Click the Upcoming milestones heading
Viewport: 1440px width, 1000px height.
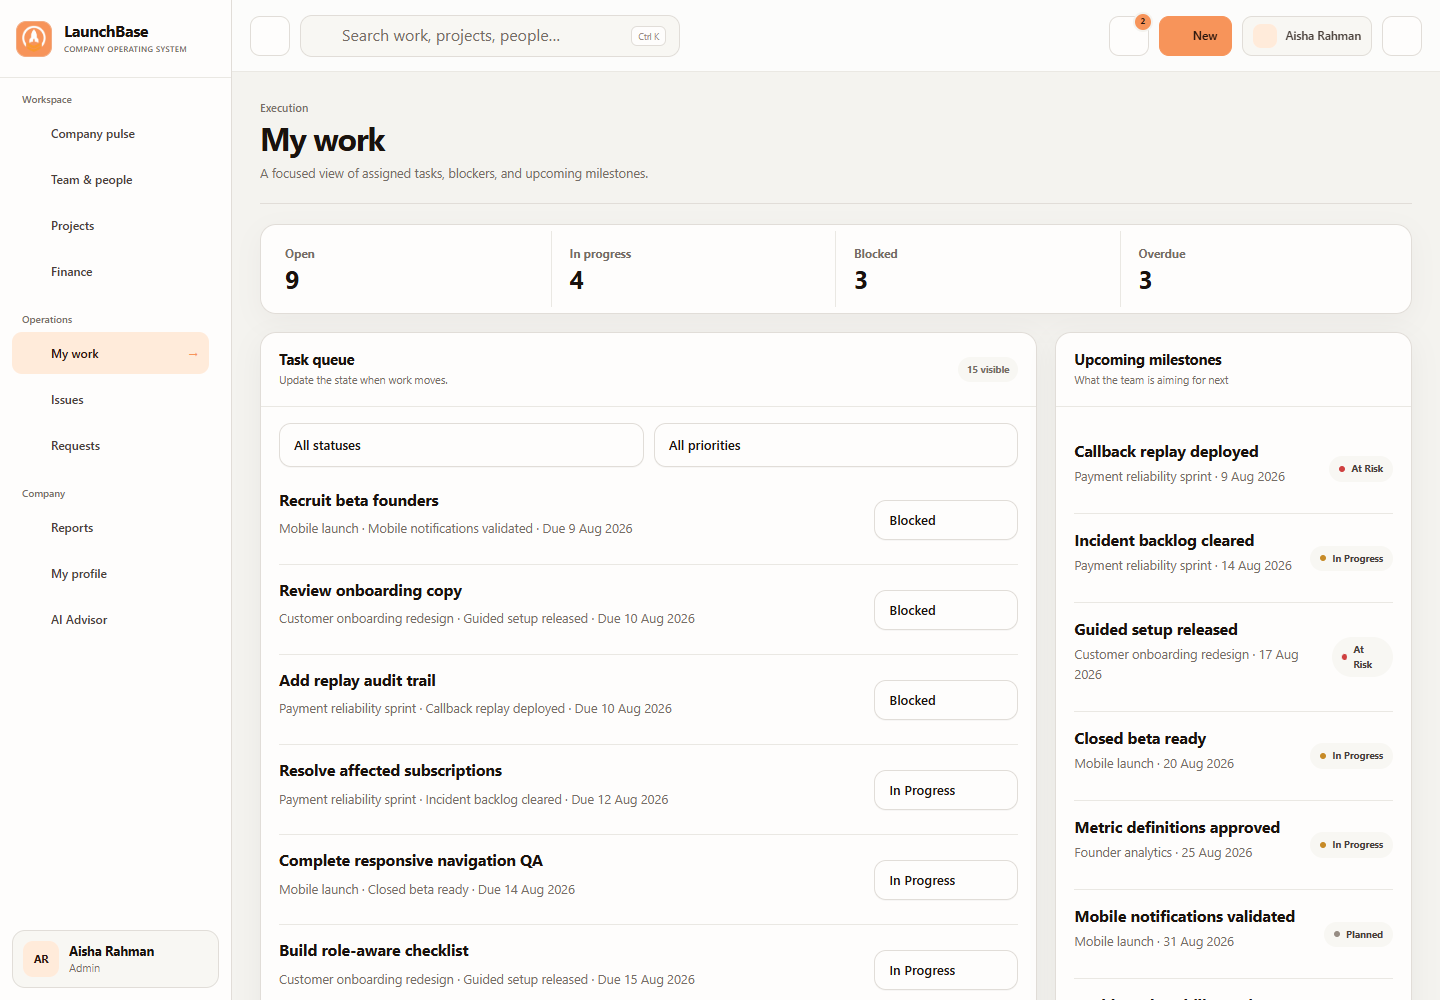[x=1148, y=360]
